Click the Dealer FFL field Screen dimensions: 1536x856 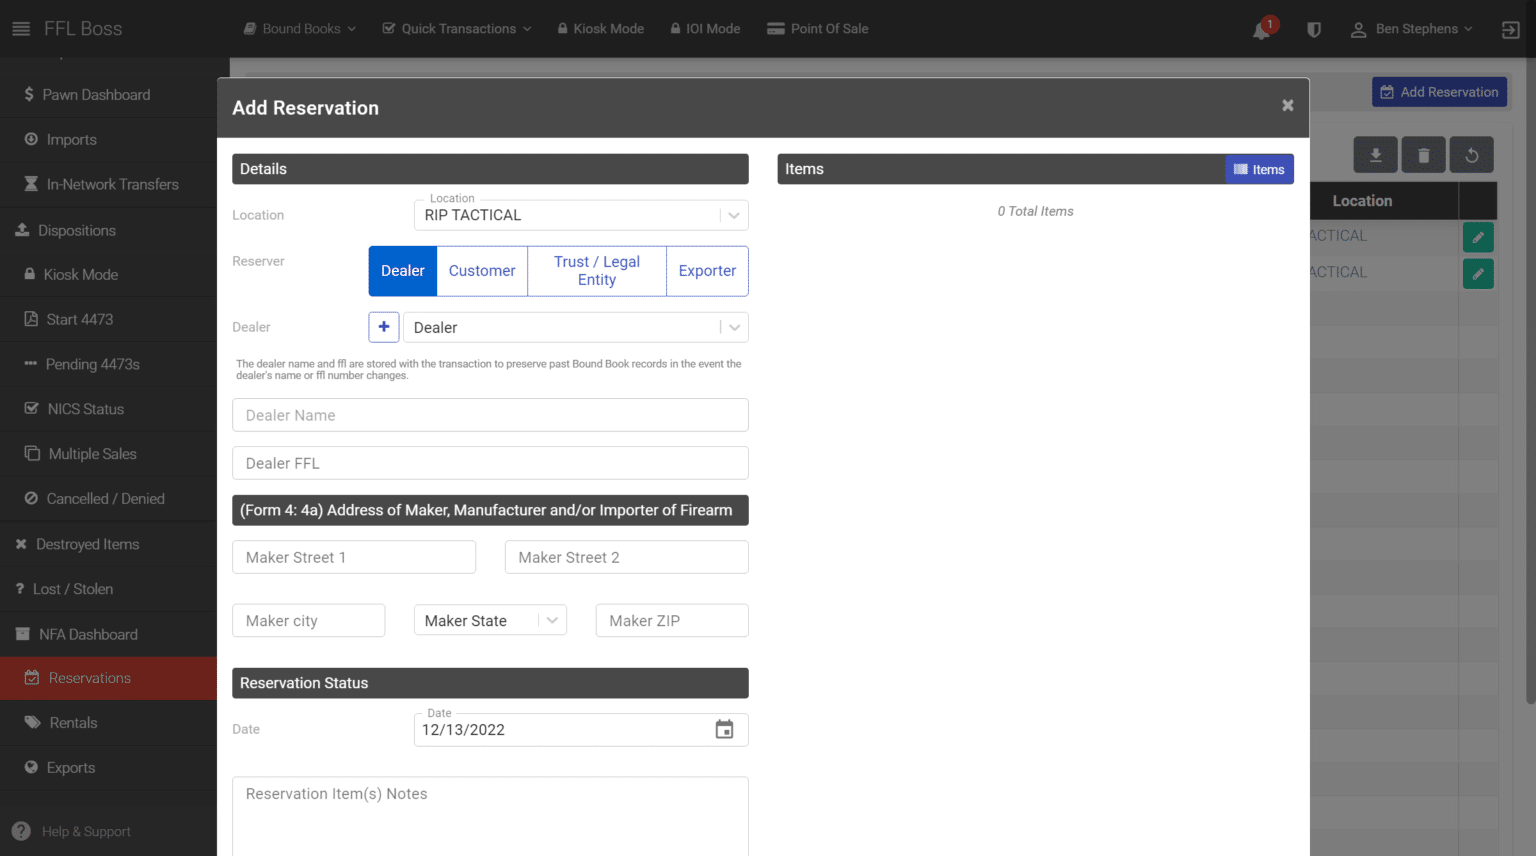[x=490, y=463]
